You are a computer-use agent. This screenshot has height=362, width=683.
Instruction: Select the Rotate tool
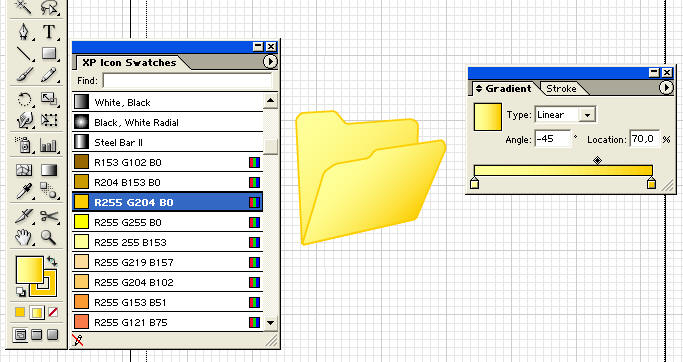[x=24, y=99]
